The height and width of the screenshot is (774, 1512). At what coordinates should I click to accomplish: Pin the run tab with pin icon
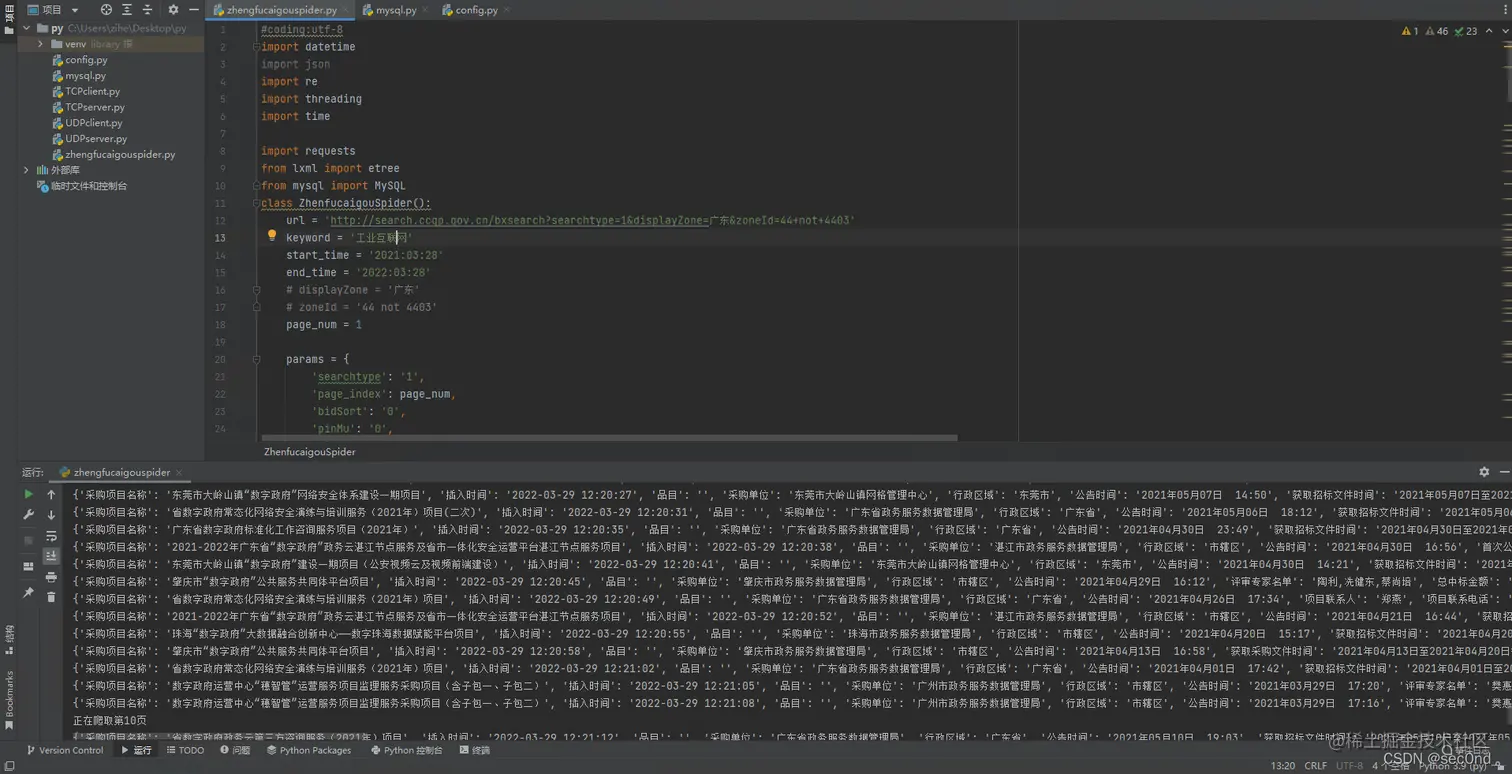pos(28,592)
